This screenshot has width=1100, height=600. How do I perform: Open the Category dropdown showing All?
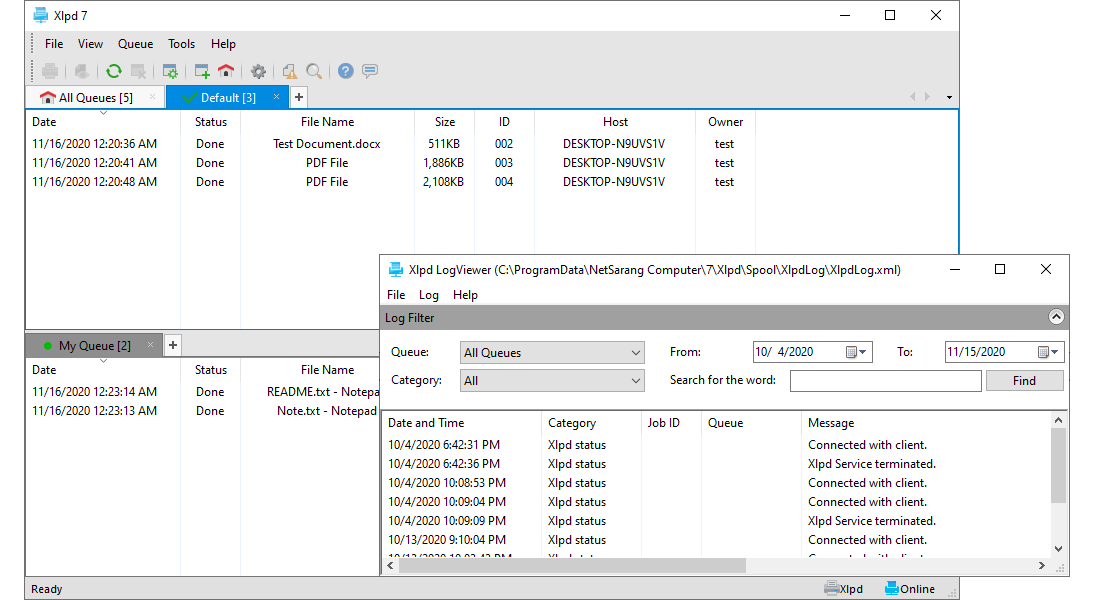coord(552,380)
